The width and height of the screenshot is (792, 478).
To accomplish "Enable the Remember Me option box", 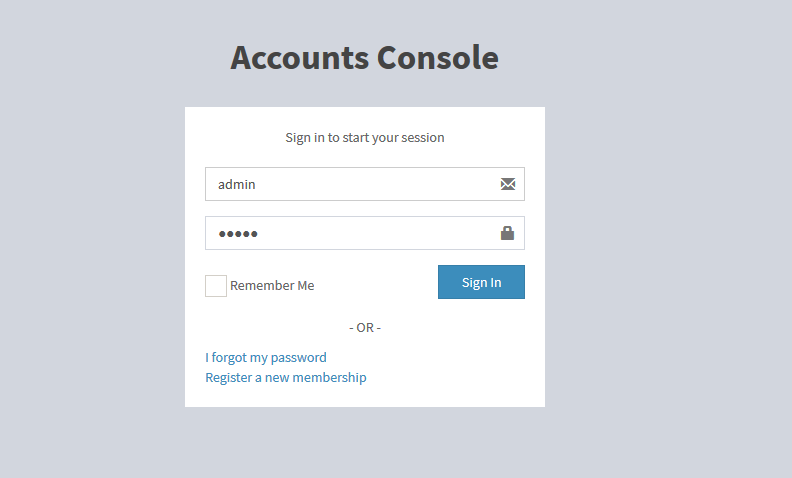I will tap(216, 286).
